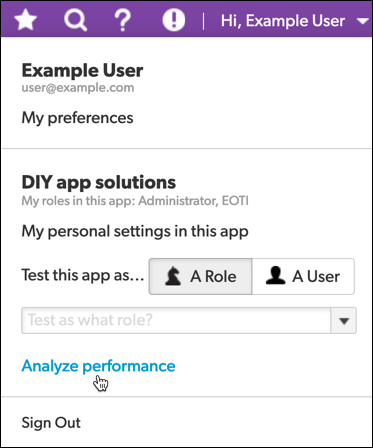Open My preferences
This screenshot has width=373, height=448.
[77, 118]
